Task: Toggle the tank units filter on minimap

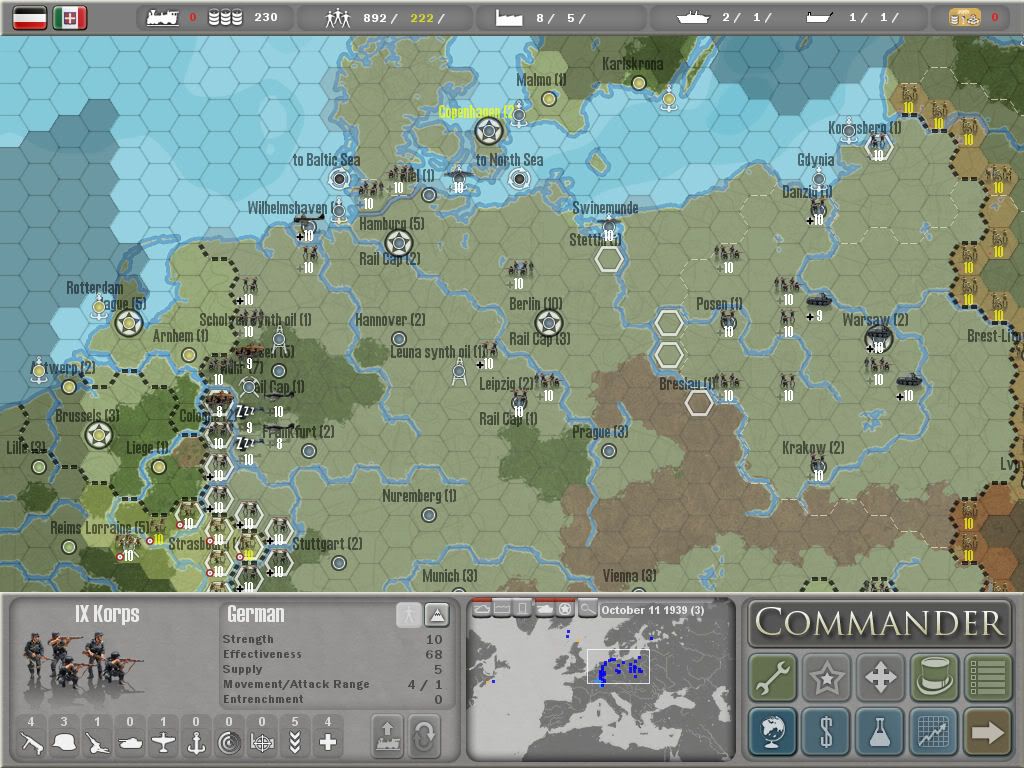Action: click(x=545, y=609)
